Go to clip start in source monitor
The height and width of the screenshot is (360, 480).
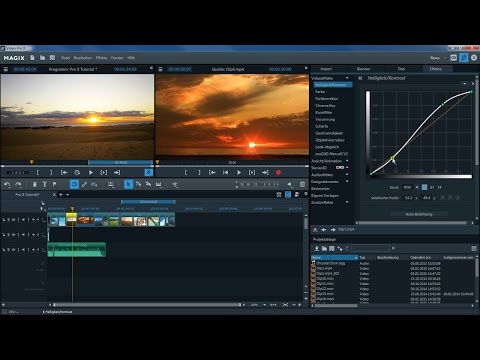coord(226,172)
